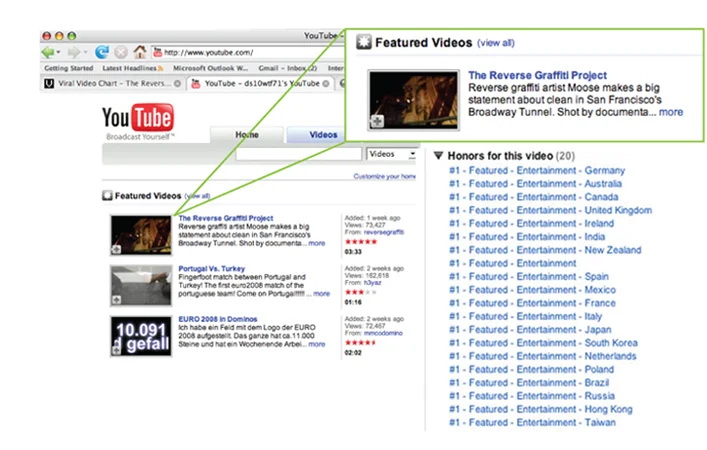Add Portugal Vs. Turkey to QuickList plus icon
The width and height of the screenshot is (707, 450).
(x=116, y=300)
